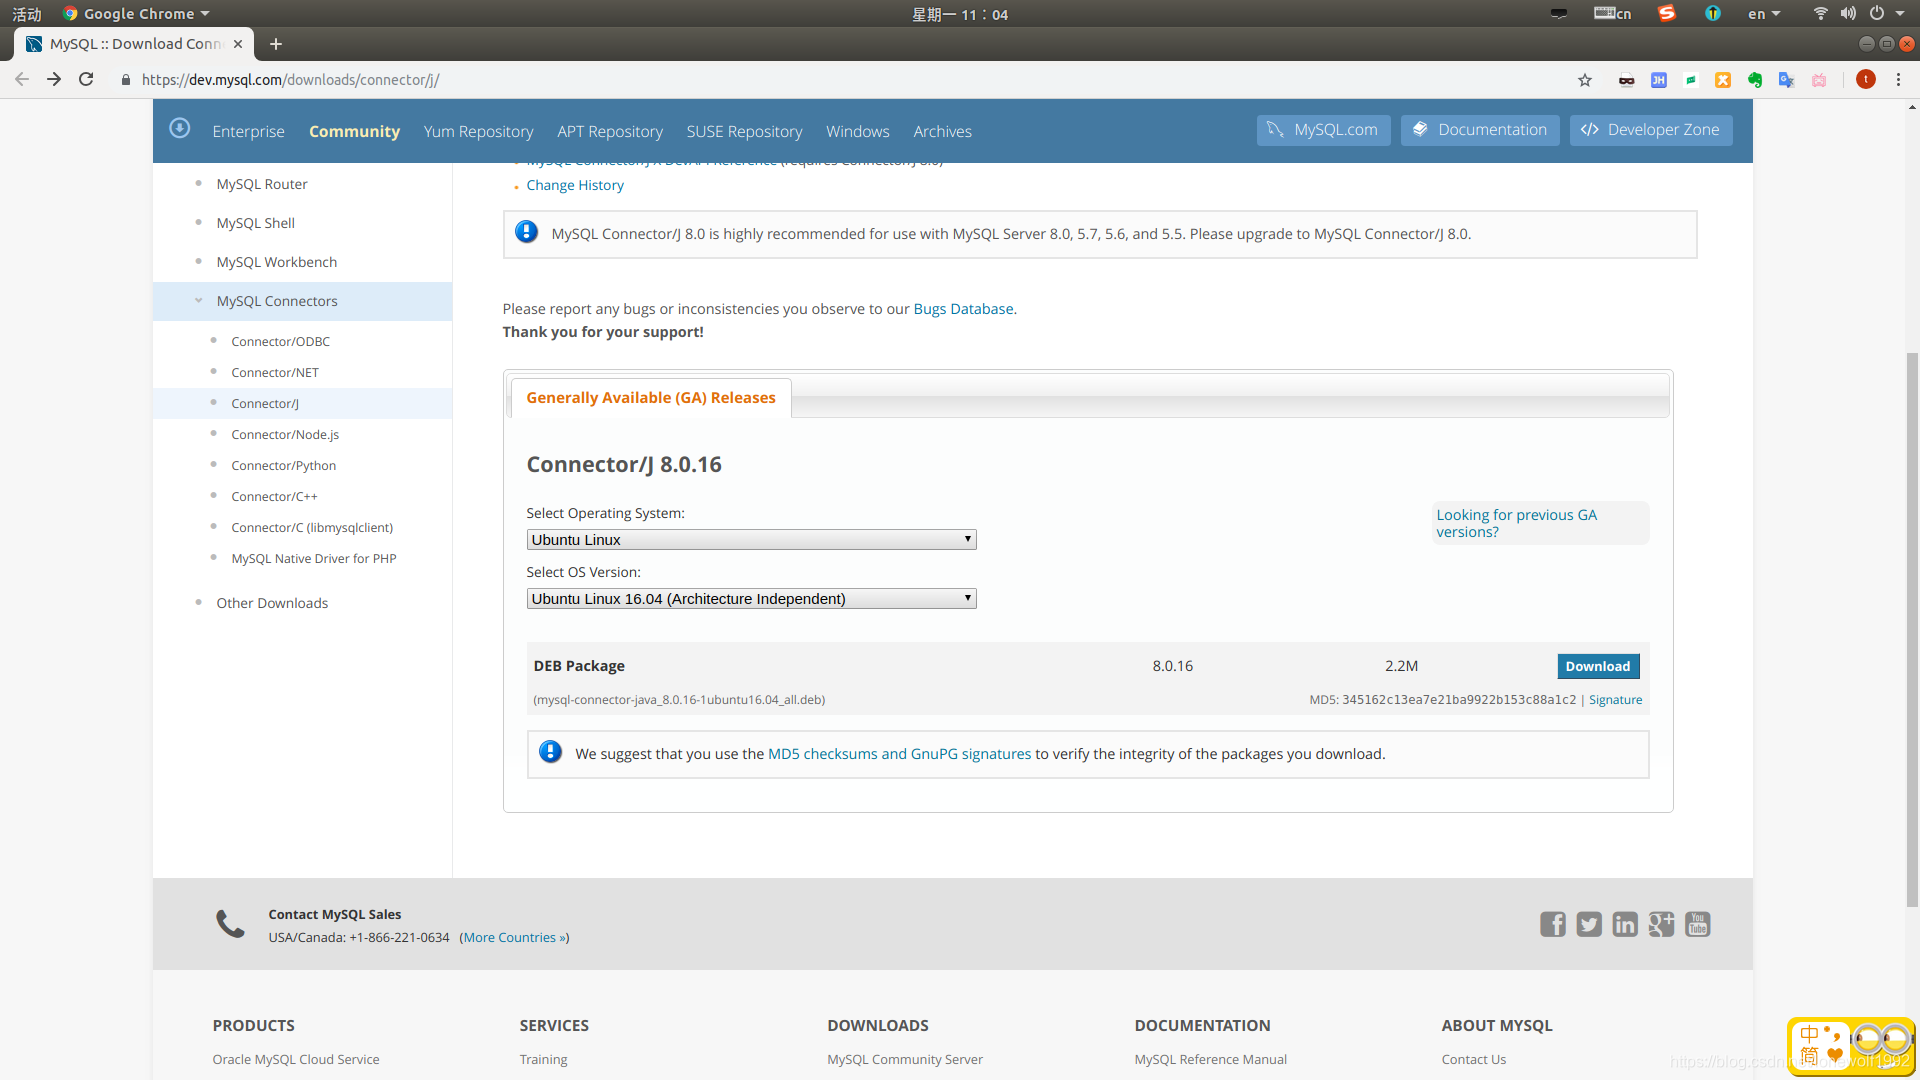Open the Google Plus social icon
The height and width of the screenshot is (1080, 1920).
tap(1661, 924)
